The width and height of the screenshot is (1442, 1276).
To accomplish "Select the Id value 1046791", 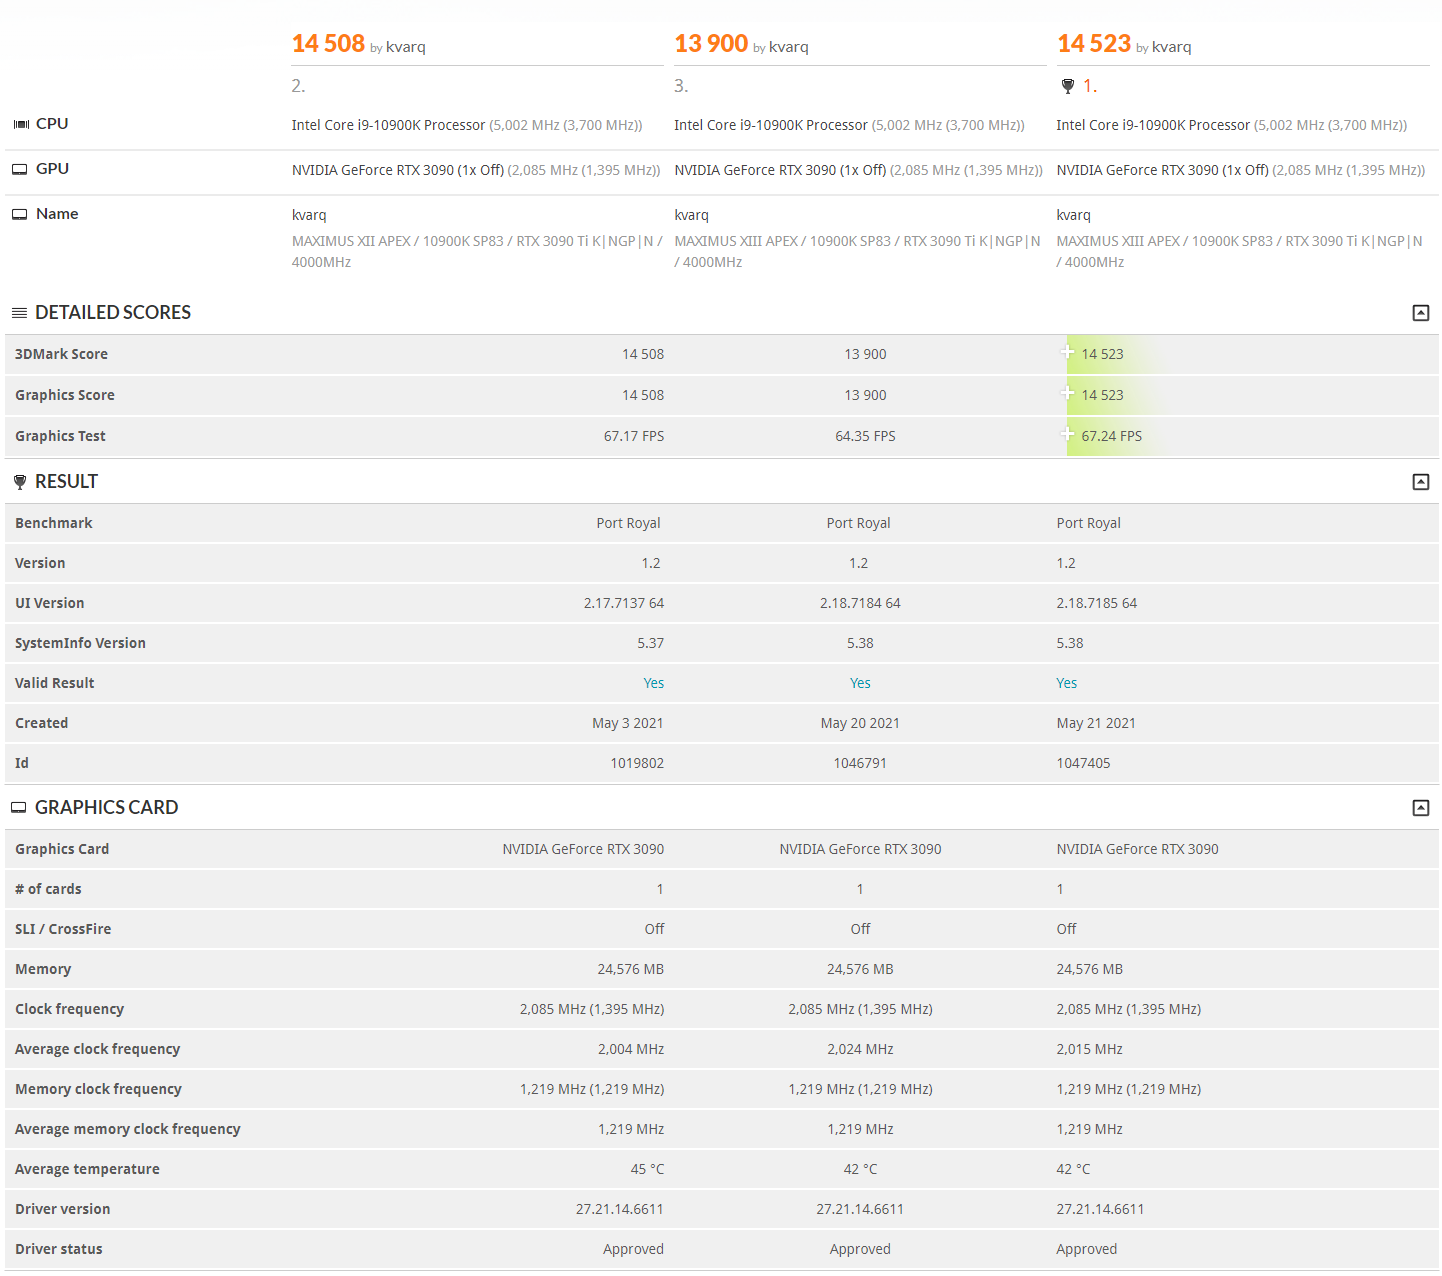I will [x=860, y=763].
